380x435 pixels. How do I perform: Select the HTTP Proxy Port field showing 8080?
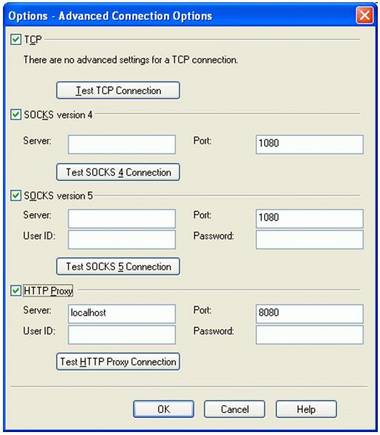[x=310, y=314]
